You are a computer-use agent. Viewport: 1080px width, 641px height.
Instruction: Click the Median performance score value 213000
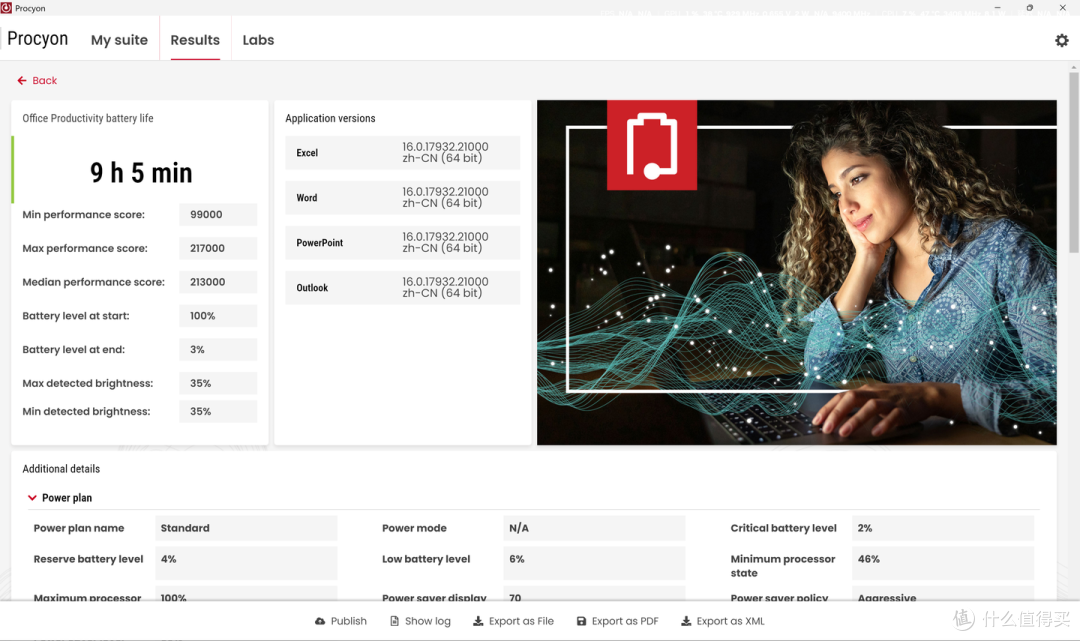[218, 282]
